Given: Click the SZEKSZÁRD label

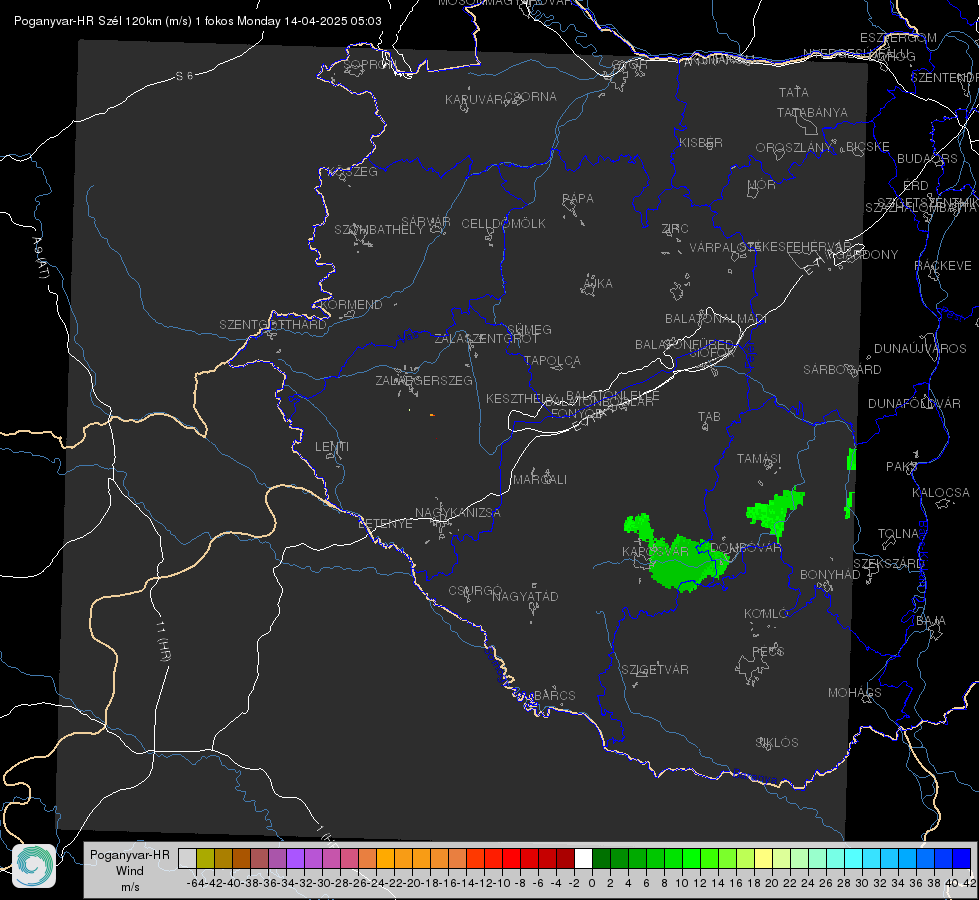Looking at the screenshot, I should click(888, 564).
